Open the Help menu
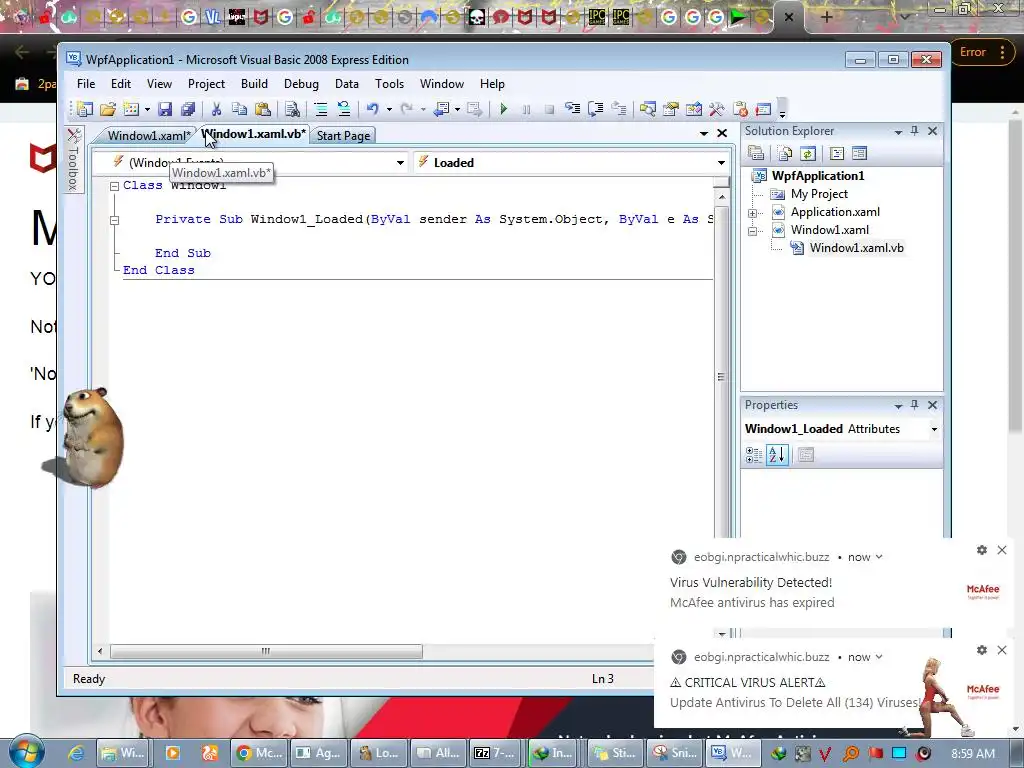1024x768 pixels. pos(492,84)
